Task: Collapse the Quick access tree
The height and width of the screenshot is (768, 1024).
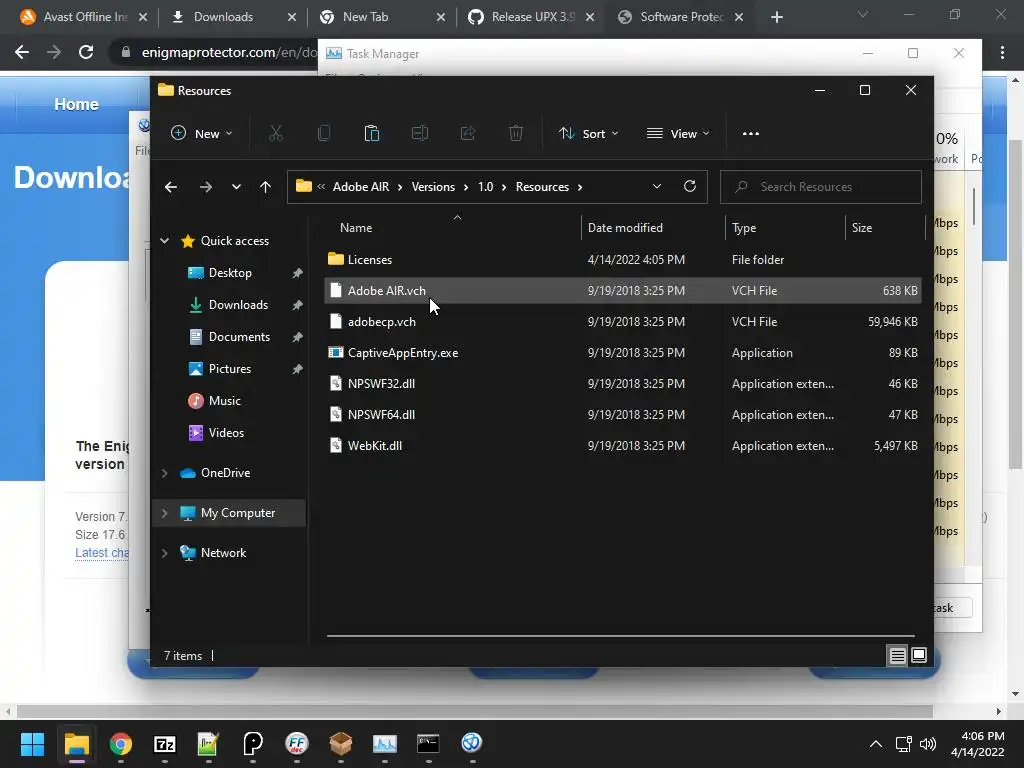Action: click(x=165, y=241)
